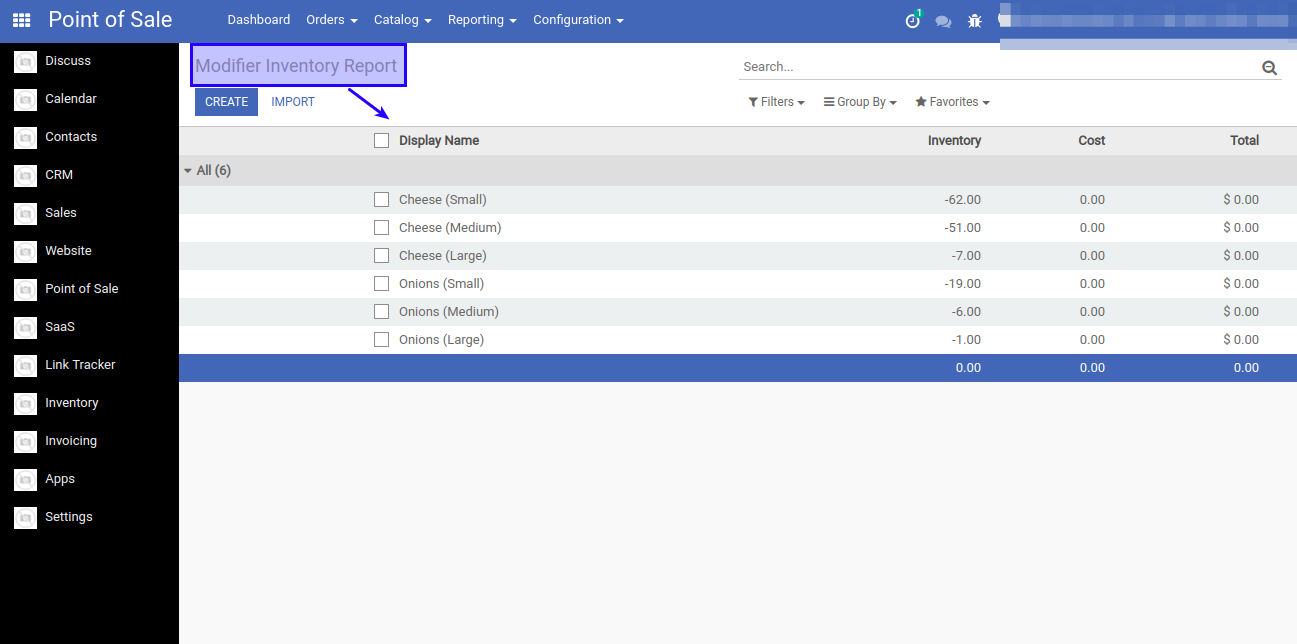Open the apps grid launcher icon
The image size is (1297, 644).
[21, 20]
